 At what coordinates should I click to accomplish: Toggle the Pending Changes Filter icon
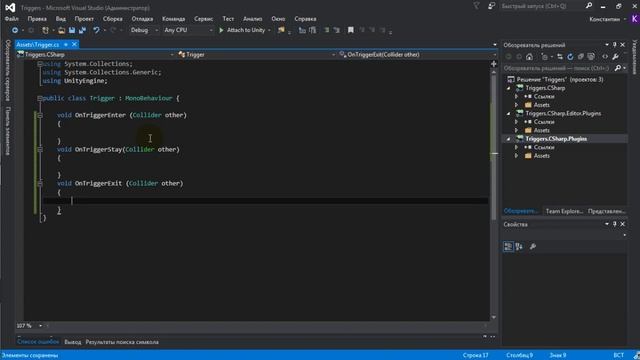click(545, 57)
